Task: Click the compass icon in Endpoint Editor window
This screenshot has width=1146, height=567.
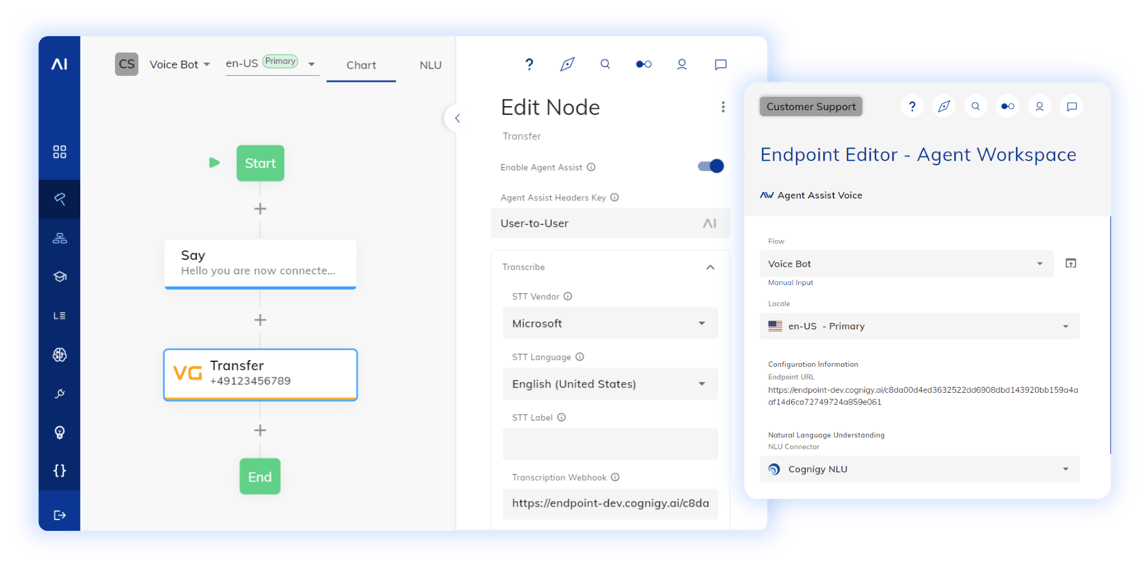Action: point(944,107)
